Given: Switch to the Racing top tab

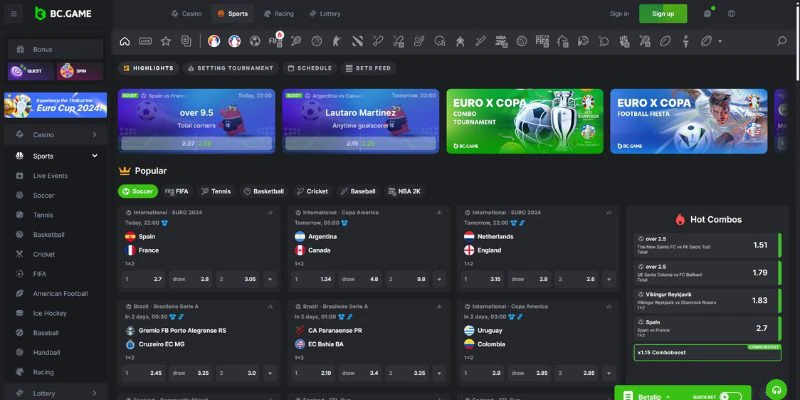Looking at the screenshot, I should pos(279,14).
